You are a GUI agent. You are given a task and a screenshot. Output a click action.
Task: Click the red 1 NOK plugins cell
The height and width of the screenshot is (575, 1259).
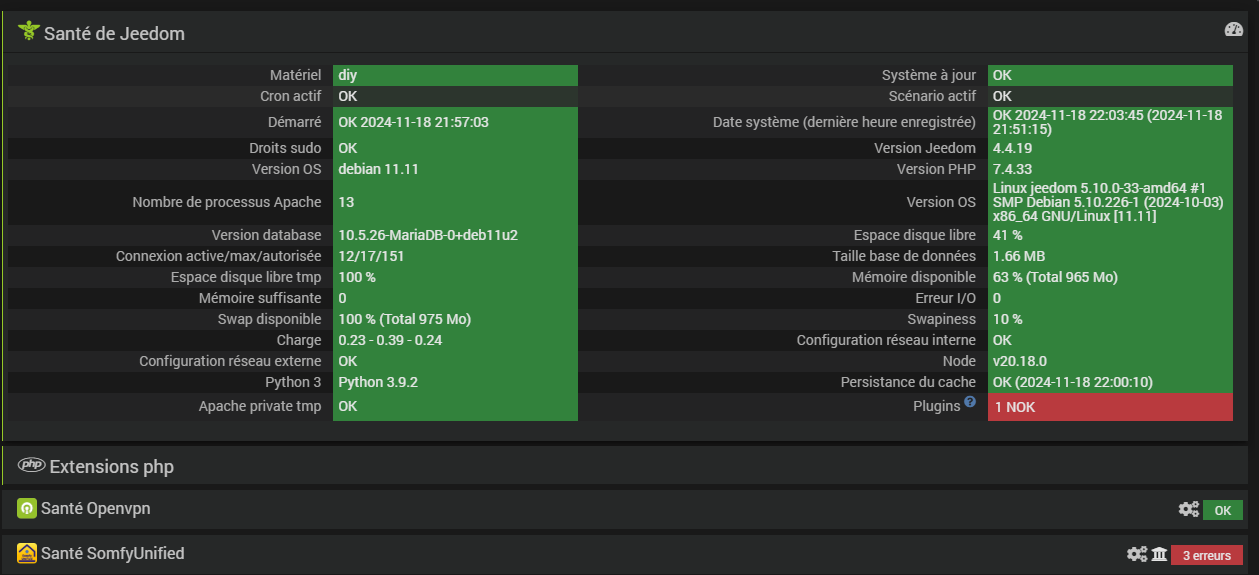coord(1110,408)
